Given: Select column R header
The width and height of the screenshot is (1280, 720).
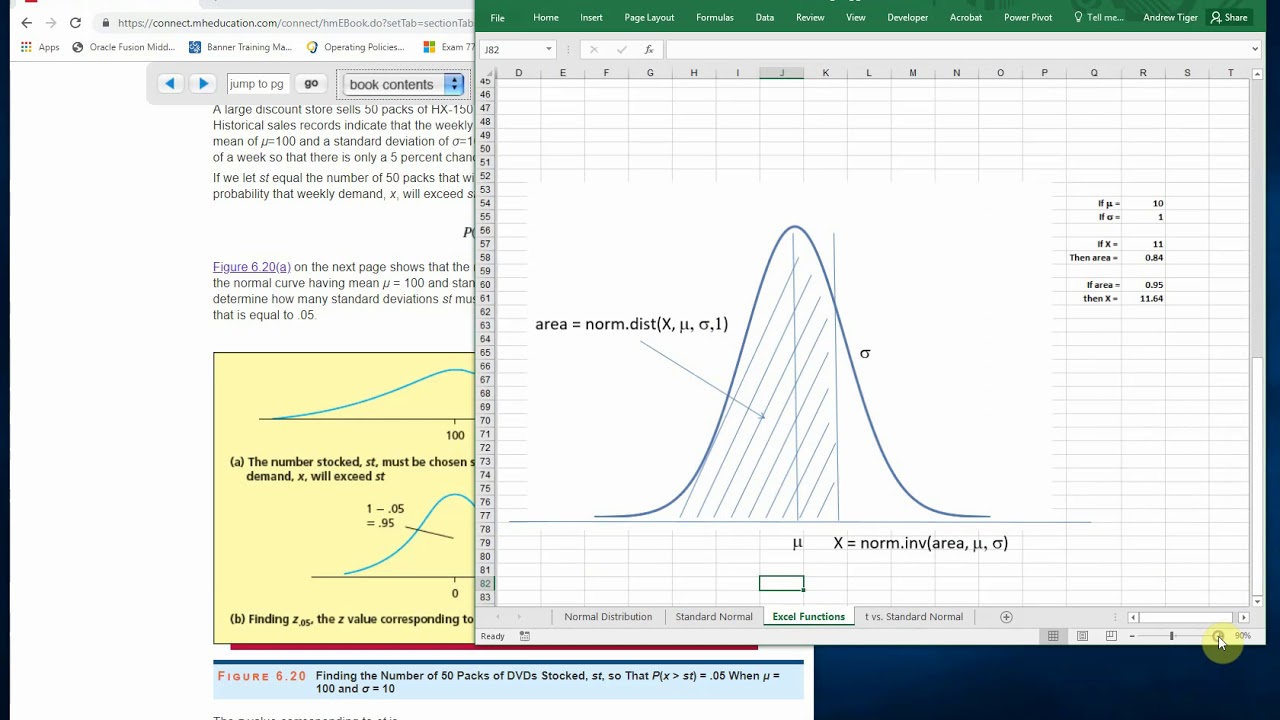Looking at the screenshot, I should 1143,73.
